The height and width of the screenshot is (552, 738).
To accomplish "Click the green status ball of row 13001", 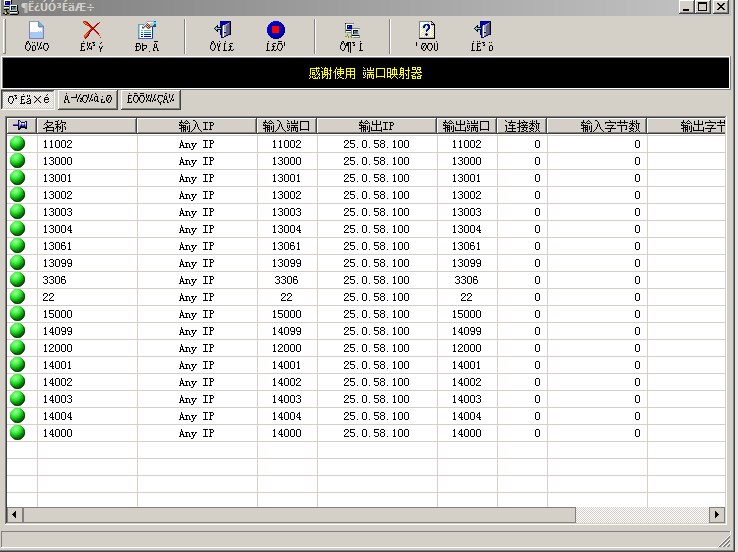I will [17, 177].
